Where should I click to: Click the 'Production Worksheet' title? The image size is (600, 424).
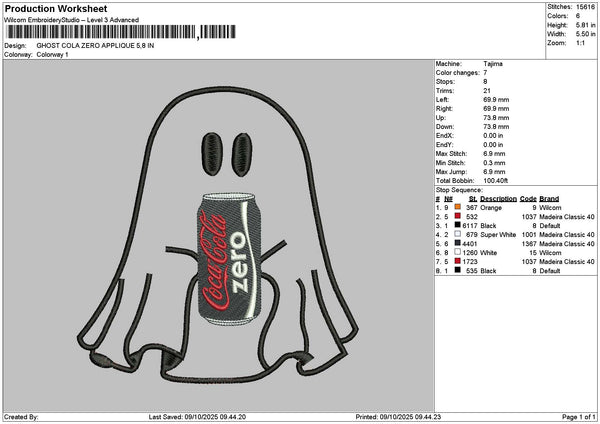56,8
